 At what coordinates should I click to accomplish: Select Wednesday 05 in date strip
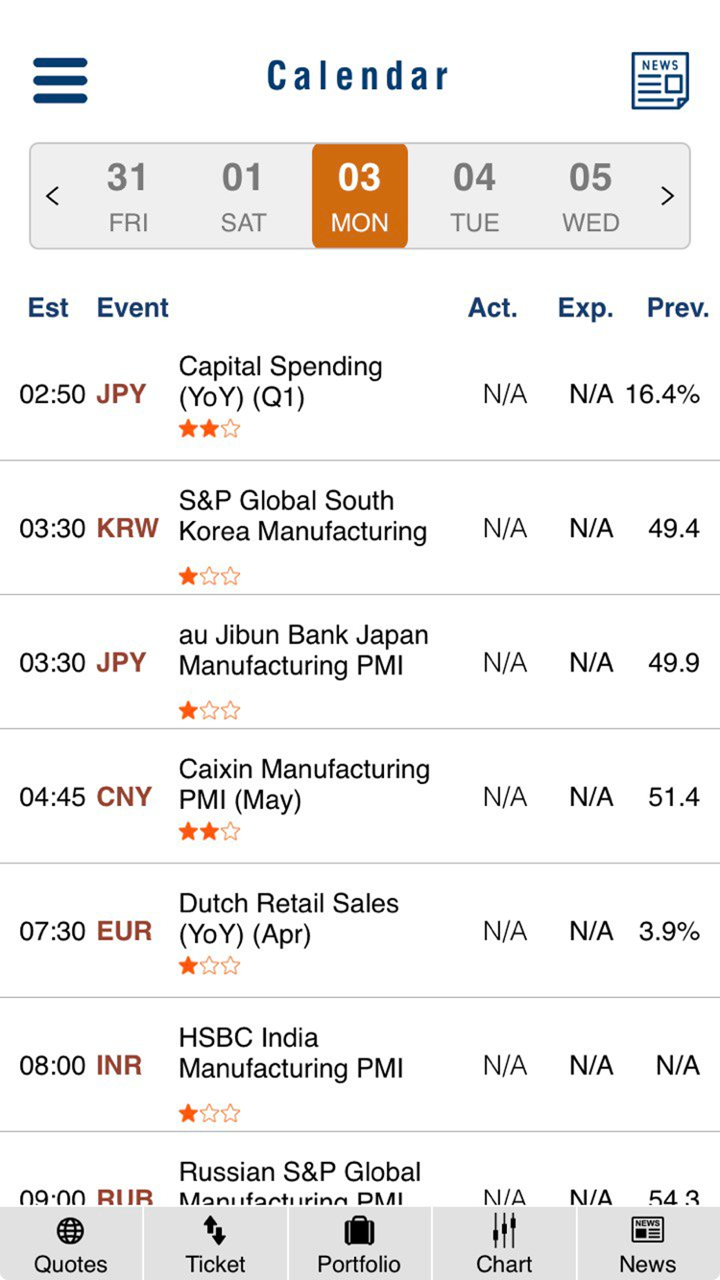point(590,196)
